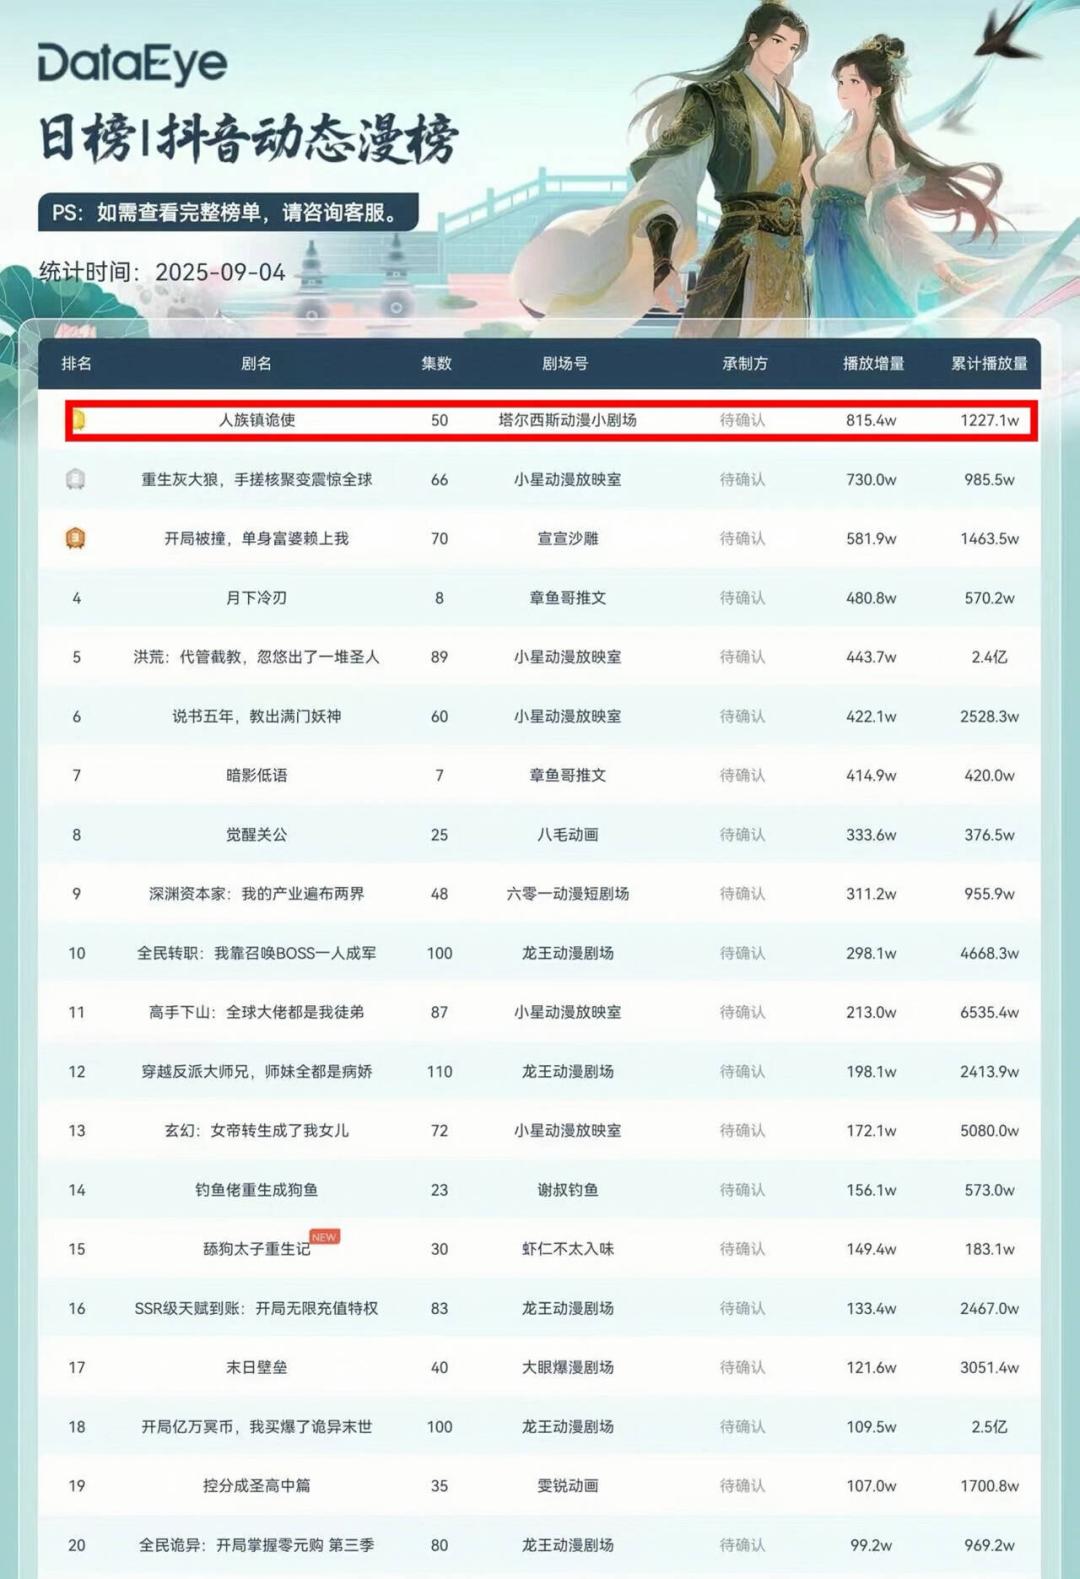
Task: Click the silver second-place medal icon
Action: tap(75, 480)
